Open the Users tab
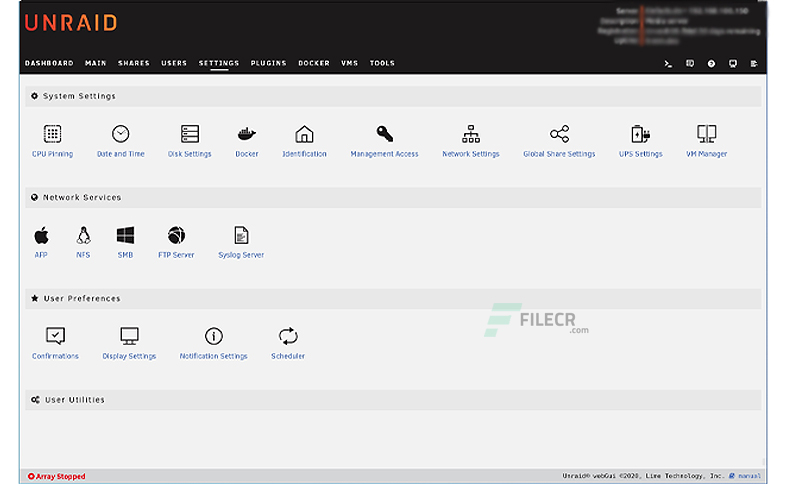This screenshot has width=786, height=484. coord(174,63)
